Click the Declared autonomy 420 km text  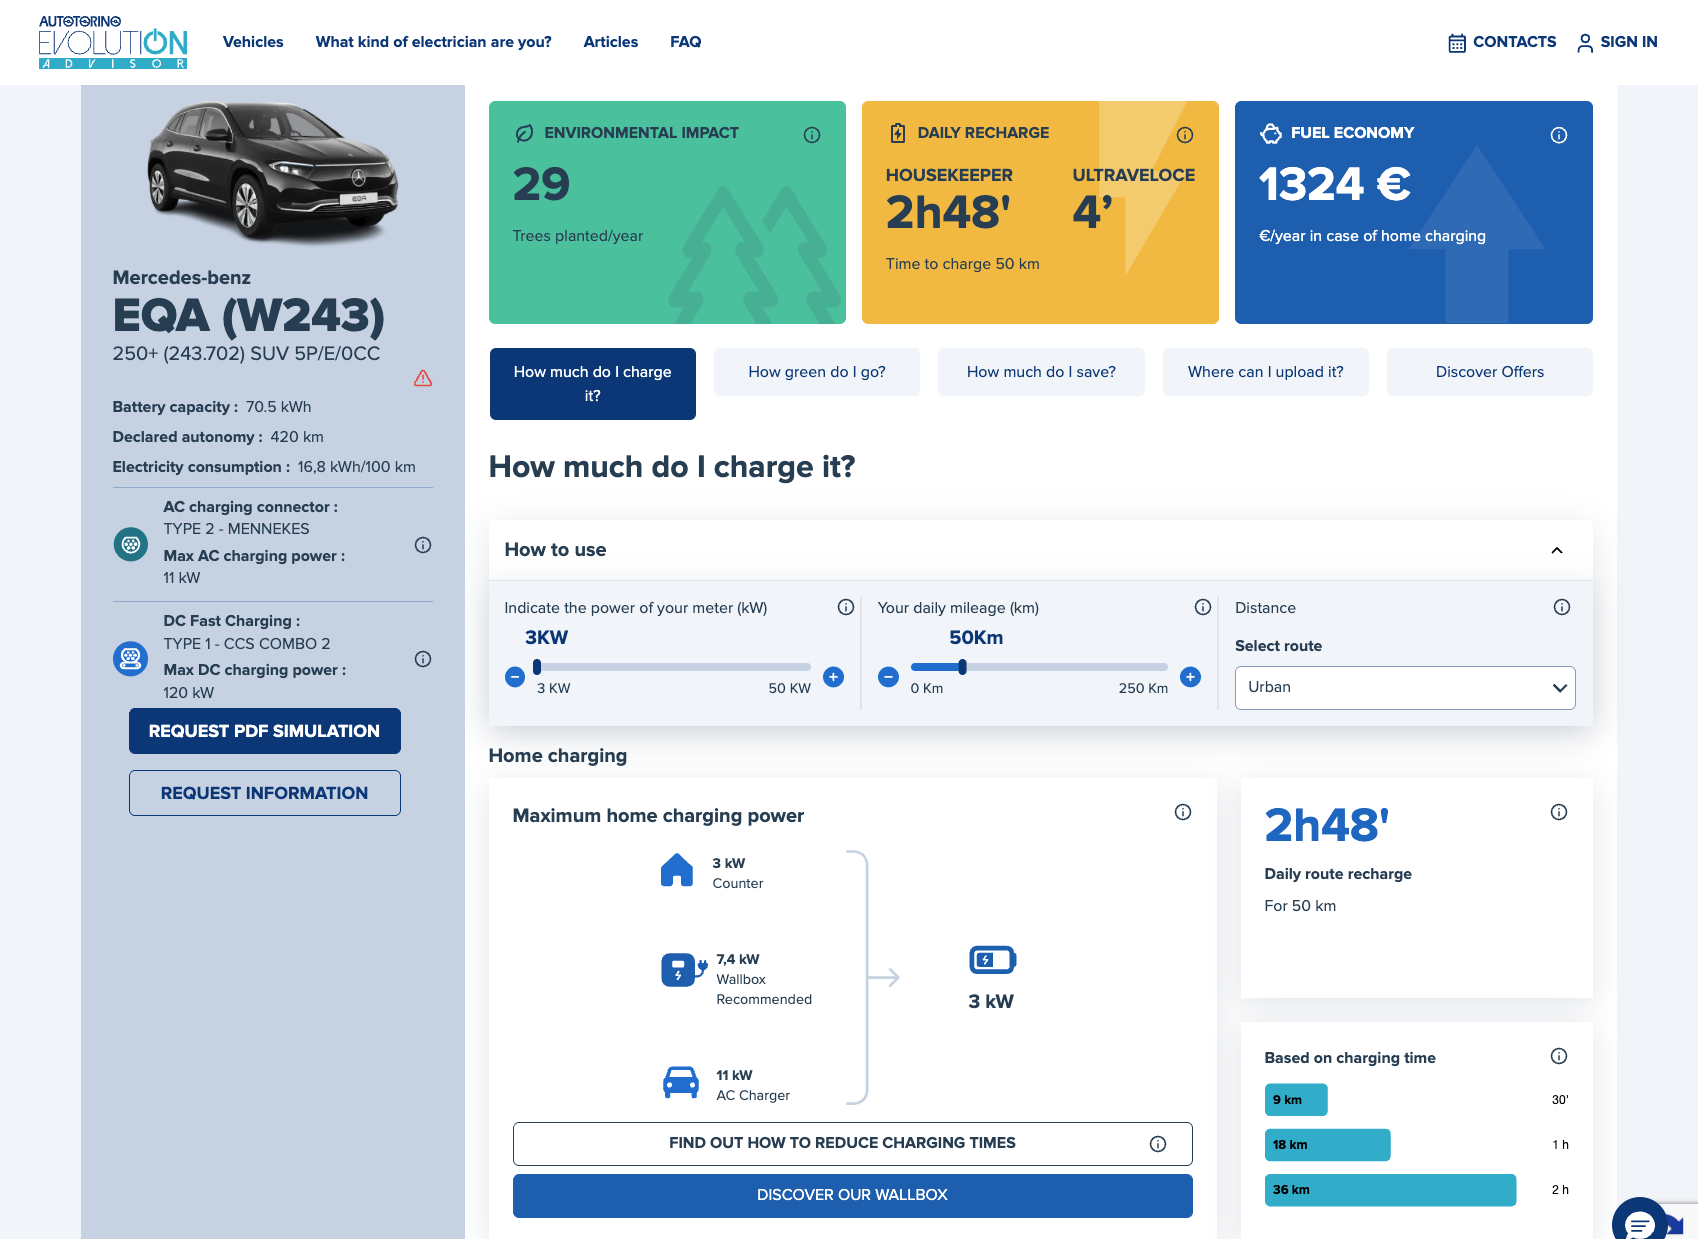click(218, 437)
